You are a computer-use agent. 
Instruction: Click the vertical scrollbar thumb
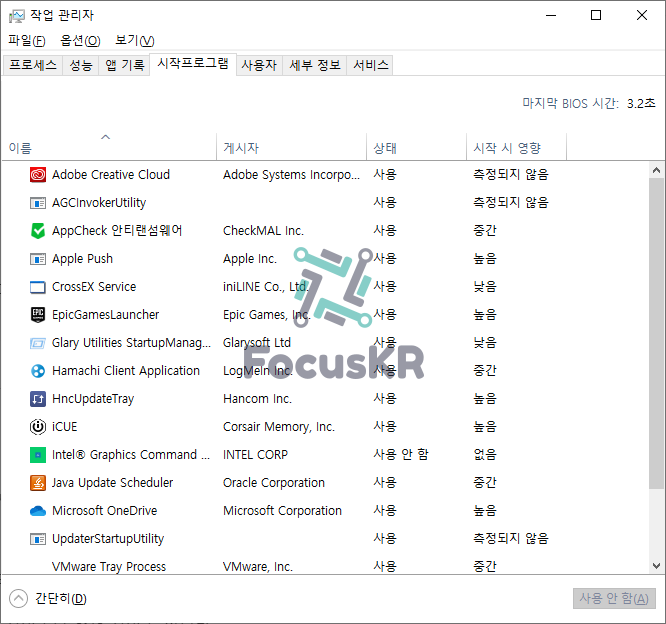tap(656, 333)
